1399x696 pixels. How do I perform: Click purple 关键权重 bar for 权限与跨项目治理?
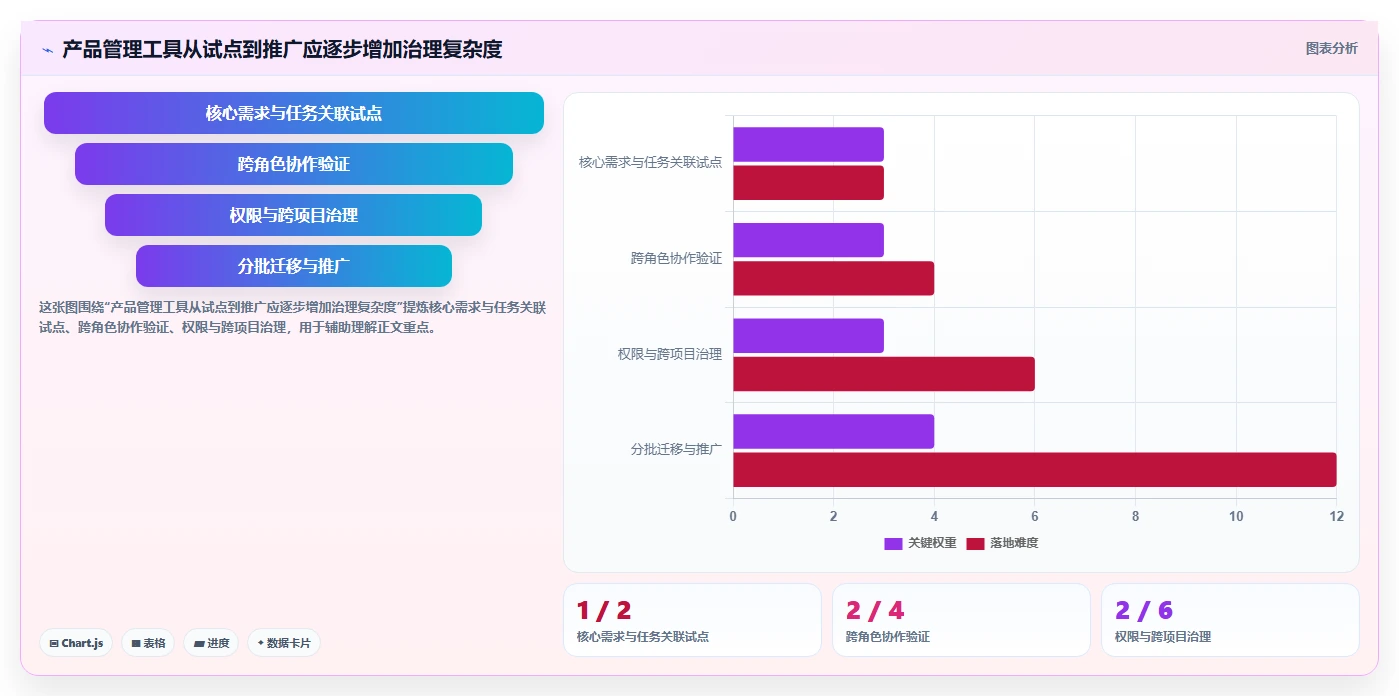tap(808, 336)
